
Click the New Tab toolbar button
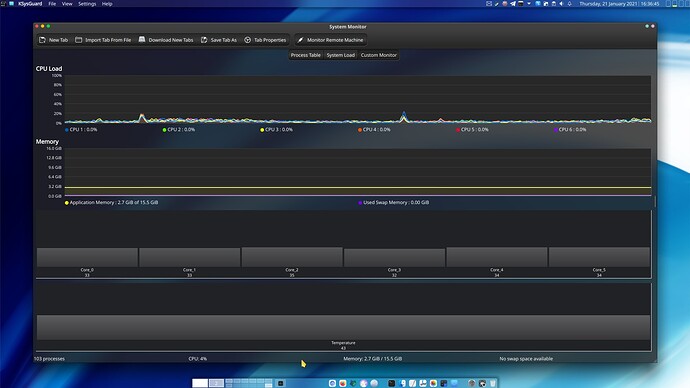(54, 40)
